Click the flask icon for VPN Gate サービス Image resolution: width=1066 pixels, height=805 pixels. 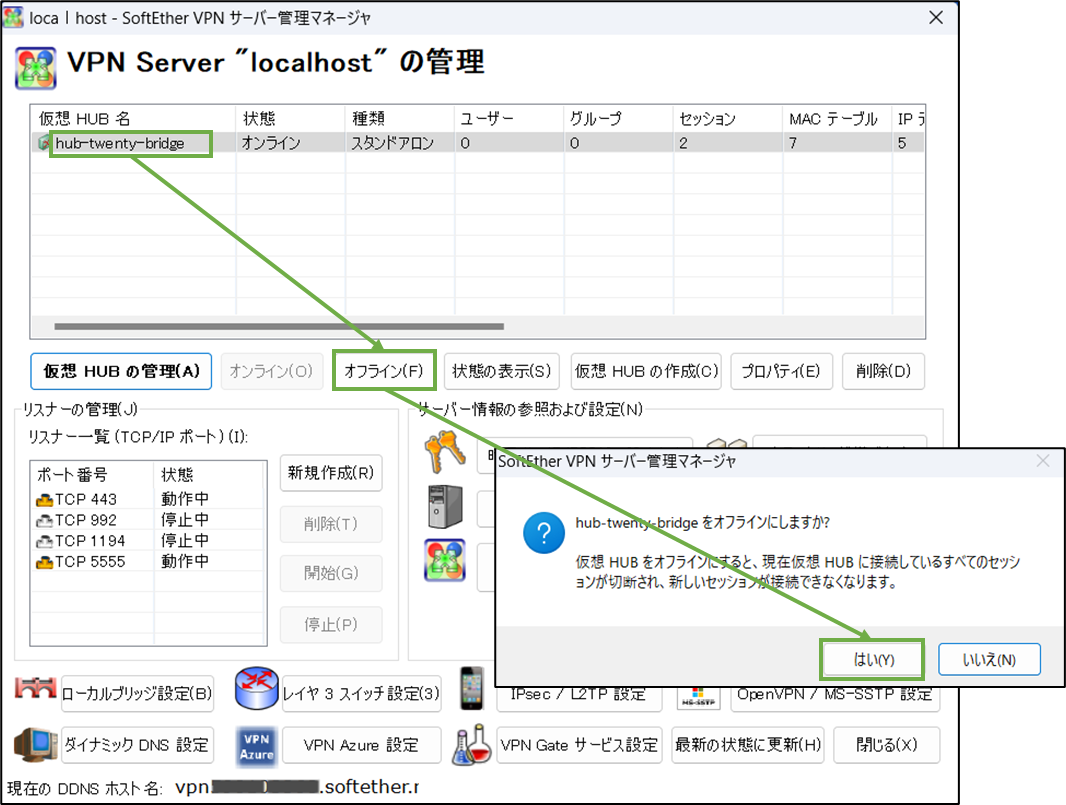pyautogui.click(x=472, y=744)
